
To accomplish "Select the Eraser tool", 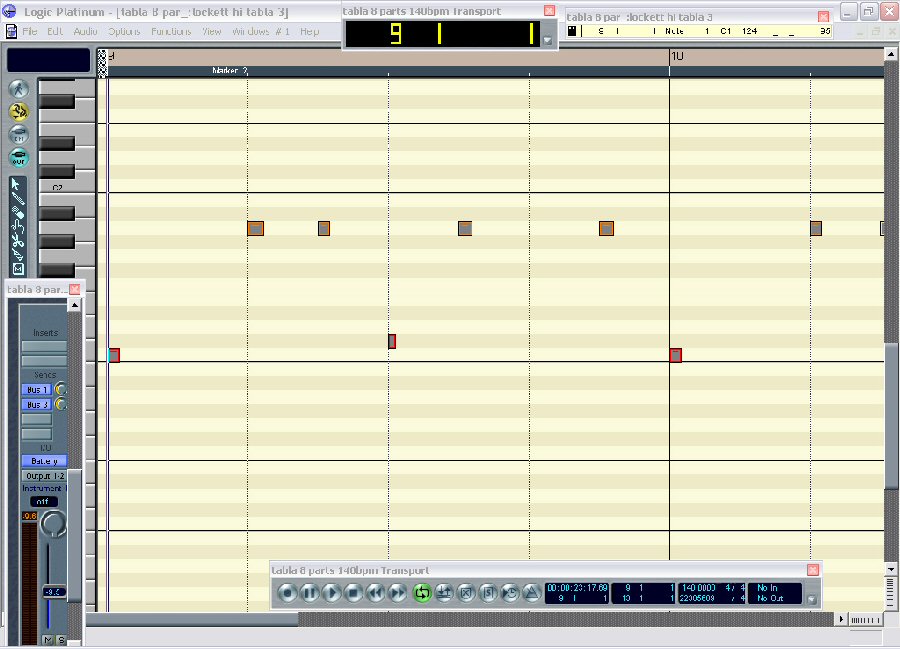I will point(18,214).
